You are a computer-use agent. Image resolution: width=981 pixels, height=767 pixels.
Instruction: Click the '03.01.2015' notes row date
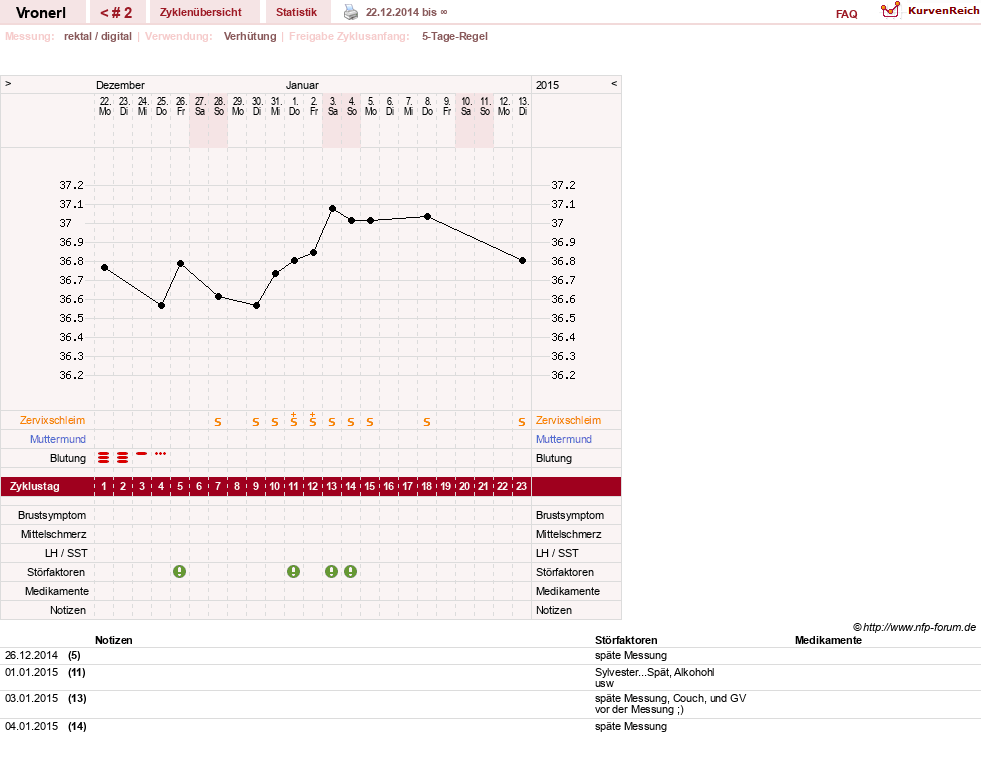(31, 698)
